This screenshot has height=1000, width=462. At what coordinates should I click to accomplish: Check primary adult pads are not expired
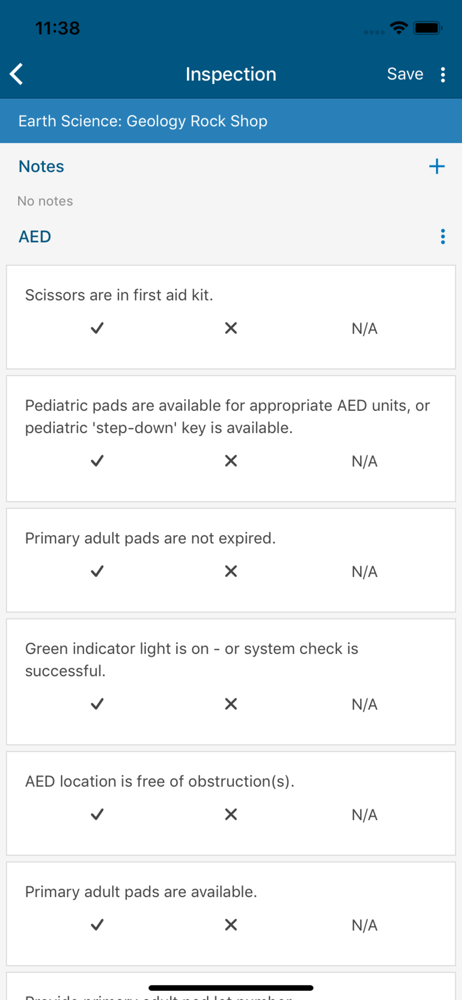click(x=97, y=571)
